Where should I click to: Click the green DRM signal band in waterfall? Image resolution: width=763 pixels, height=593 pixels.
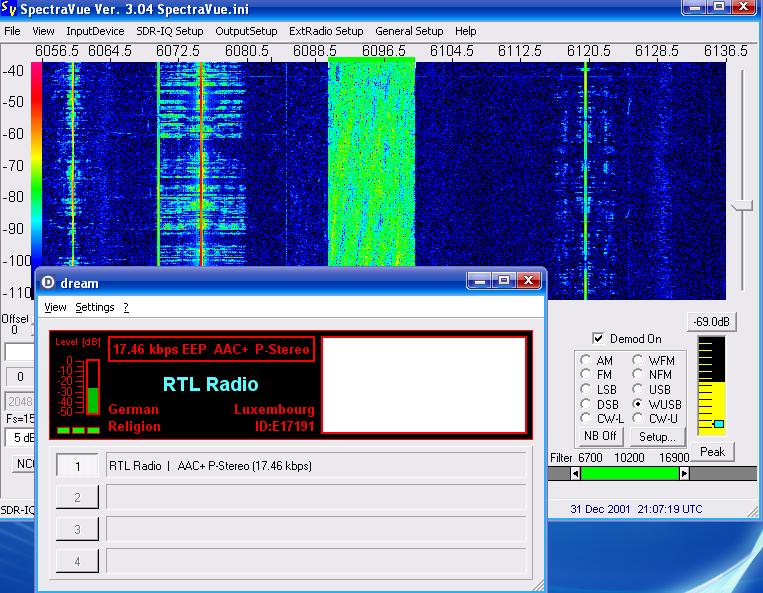click(x=371, y=163)
